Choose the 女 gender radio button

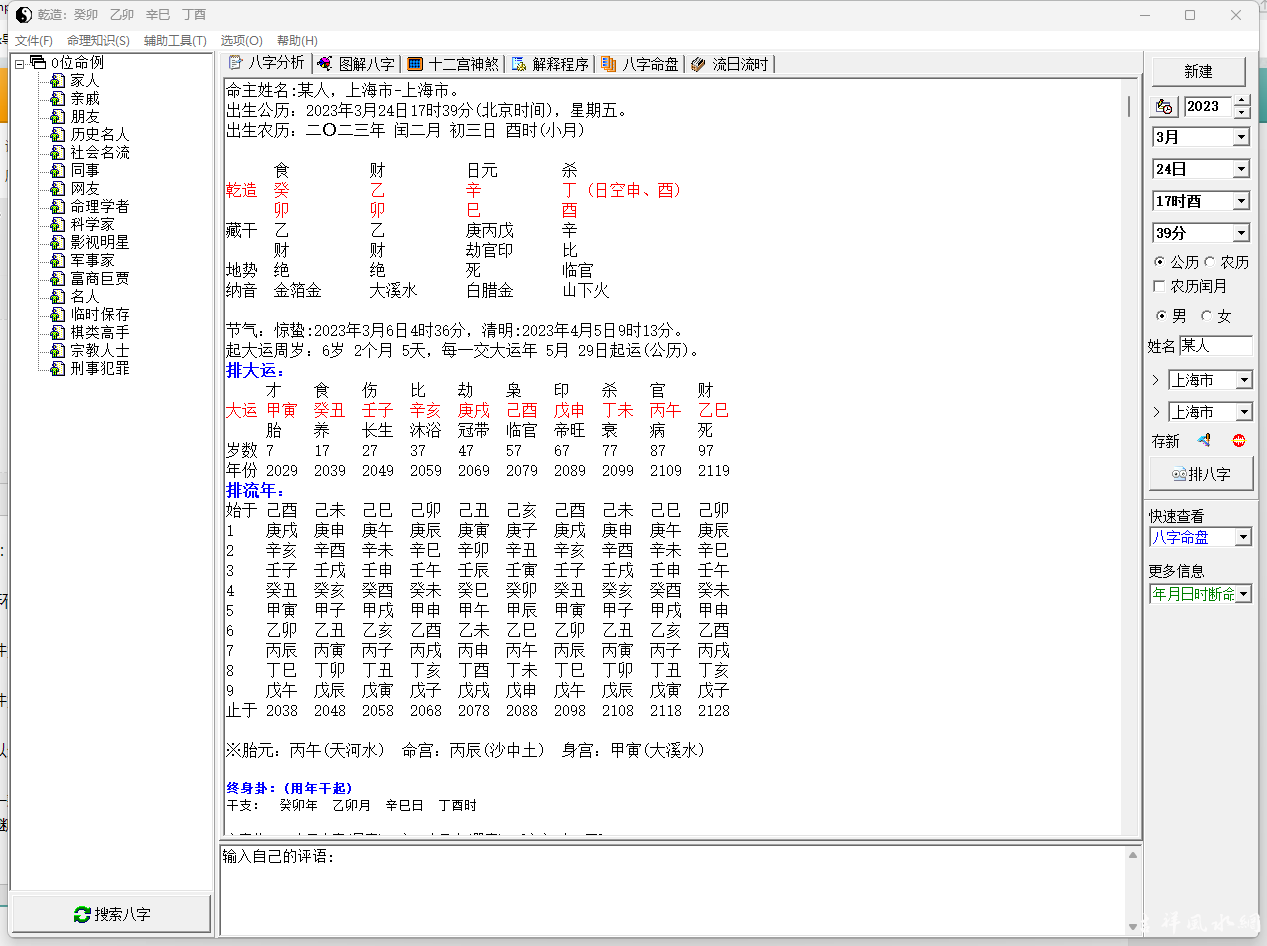coord(1206,316)
